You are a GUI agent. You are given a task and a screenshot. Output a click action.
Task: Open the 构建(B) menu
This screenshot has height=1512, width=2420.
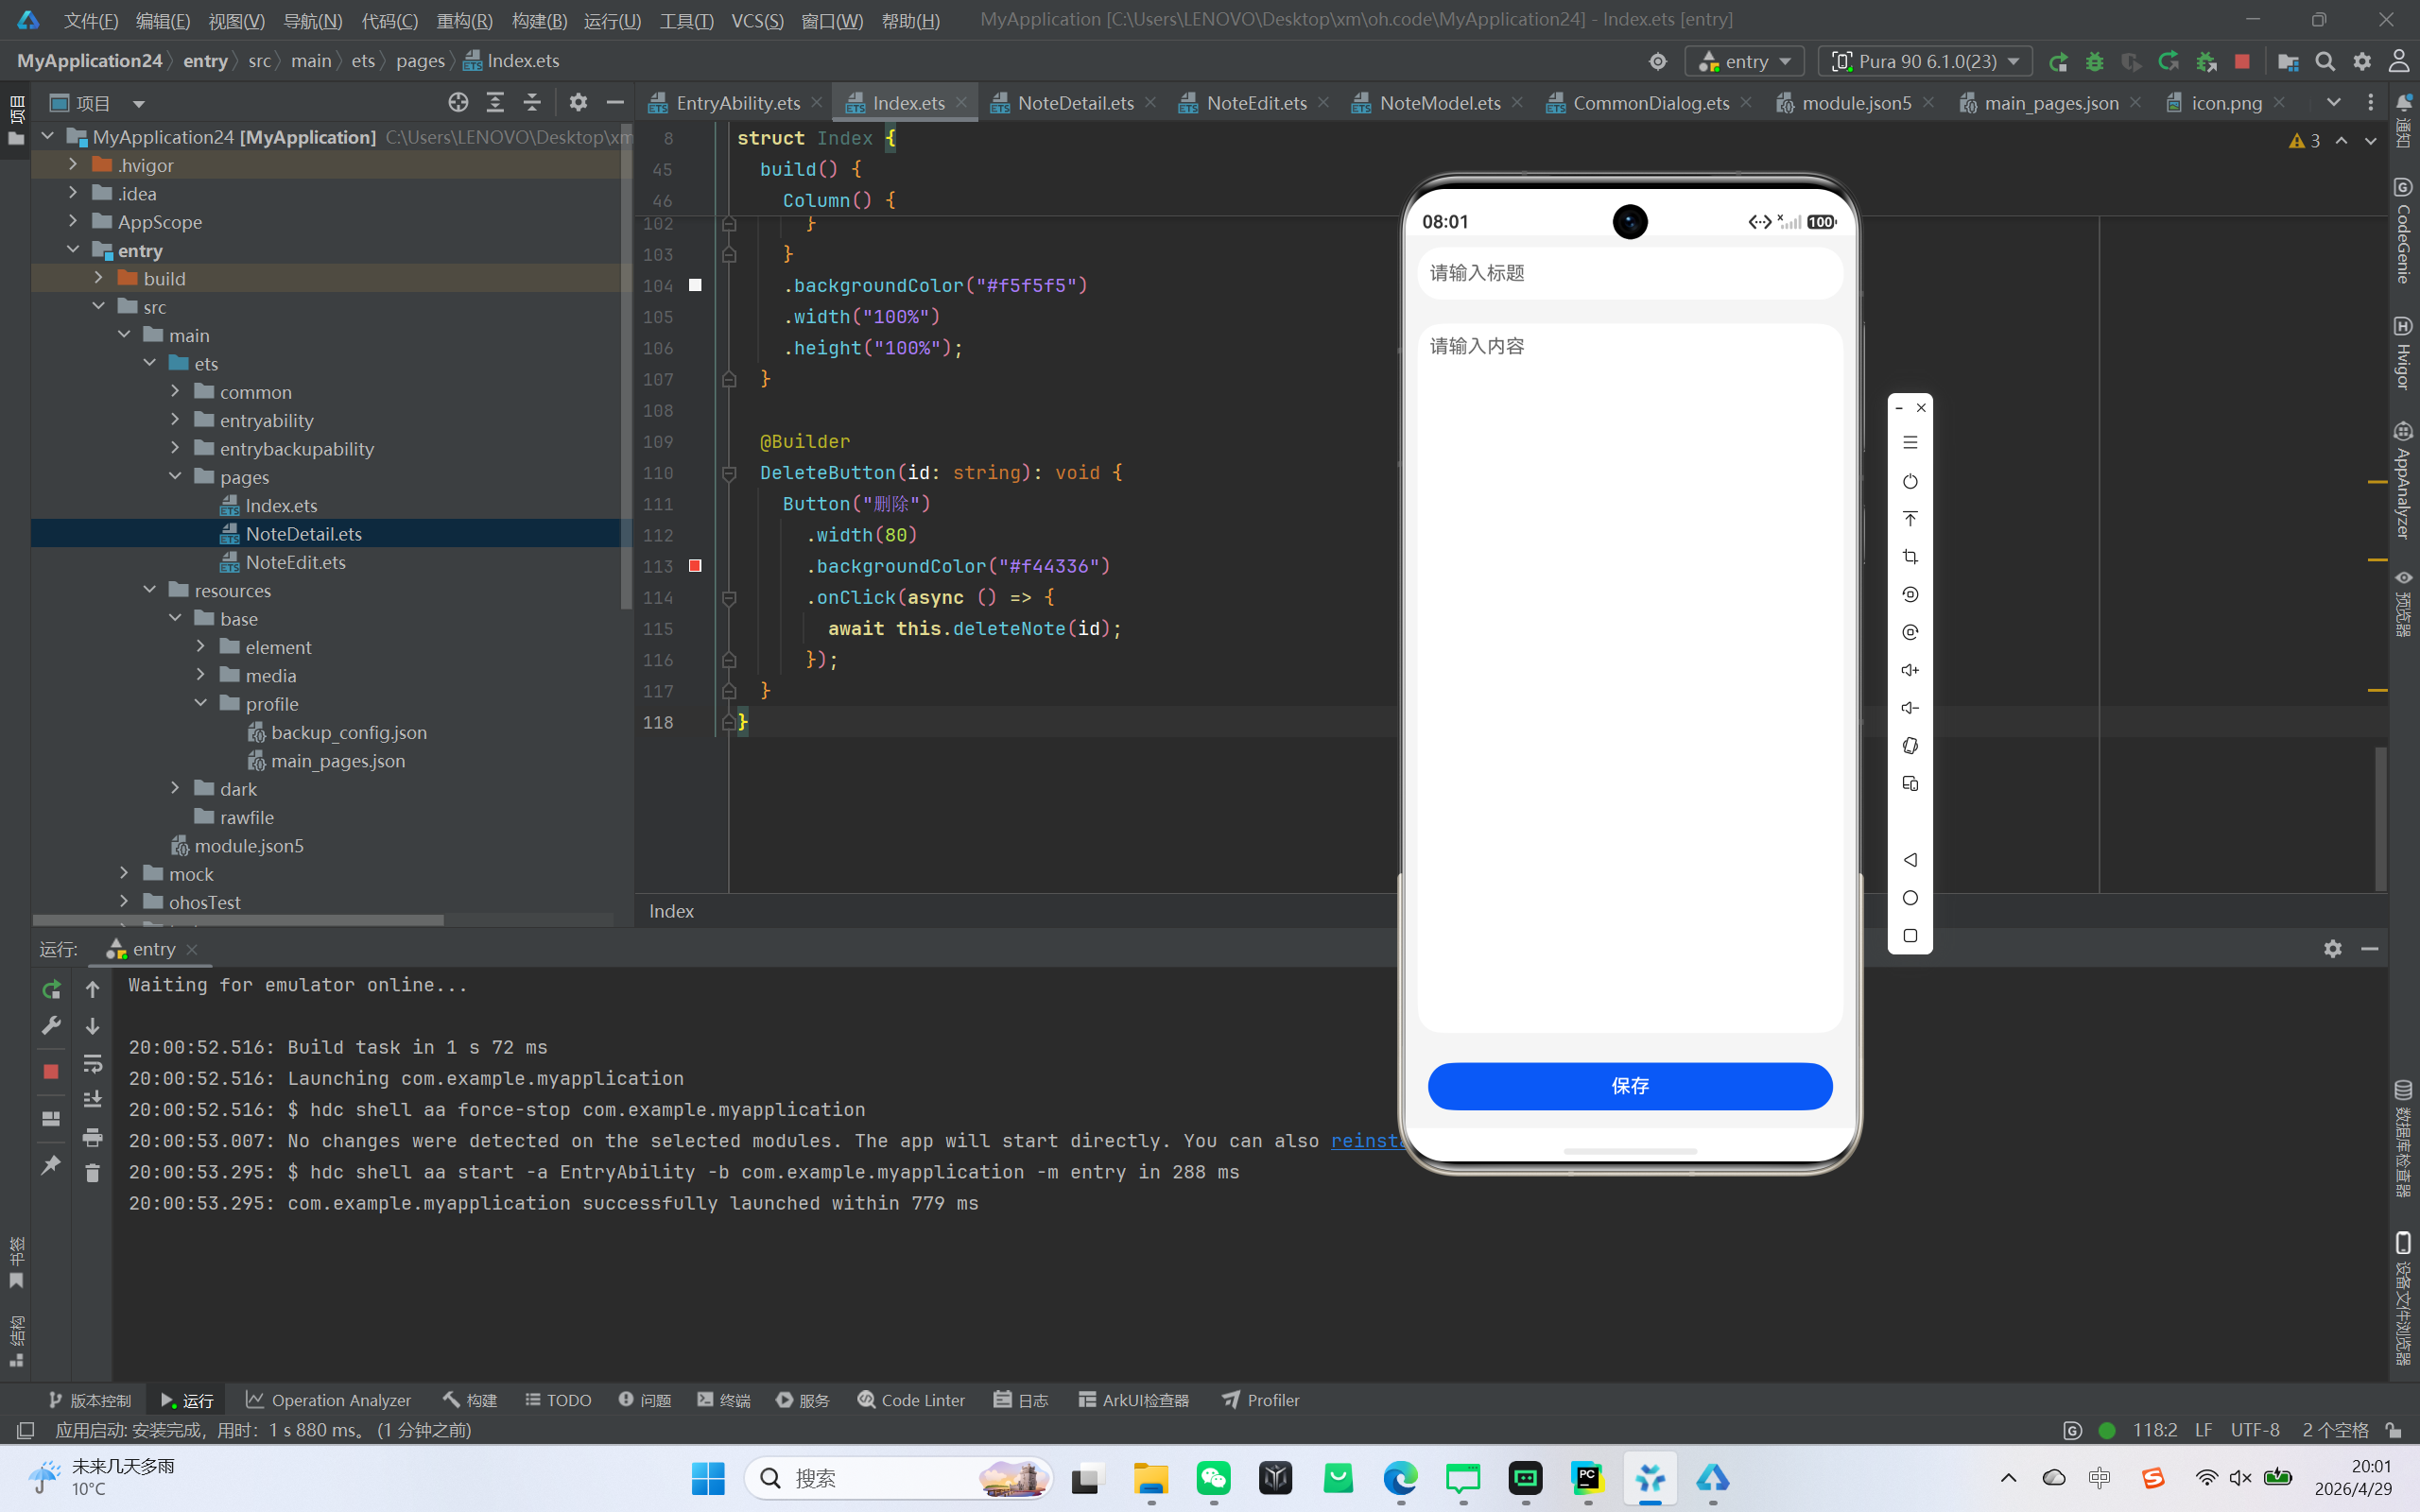tap(539, 20)
